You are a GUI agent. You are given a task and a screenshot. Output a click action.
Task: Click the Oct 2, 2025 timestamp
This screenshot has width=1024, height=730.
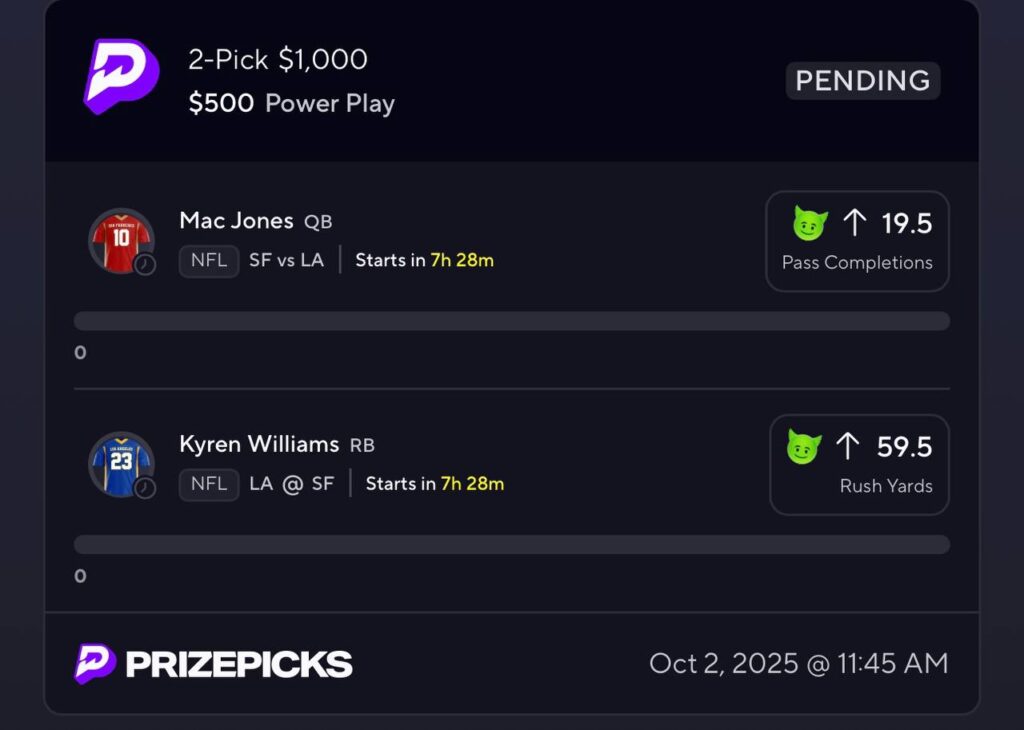click(x=798, y=663)
